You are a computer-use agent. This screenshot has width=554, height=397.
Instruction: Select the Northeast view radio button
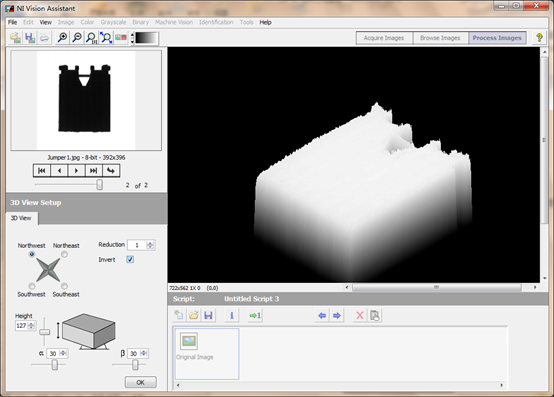64,254
